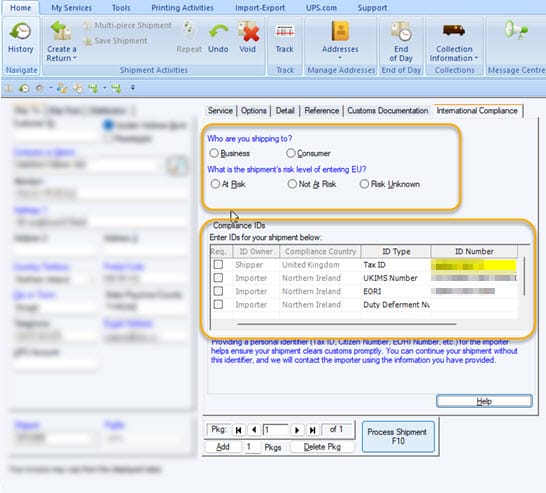Click the Delete Pkg button
This screenshot has height=493, width=546.
[322, 447]
